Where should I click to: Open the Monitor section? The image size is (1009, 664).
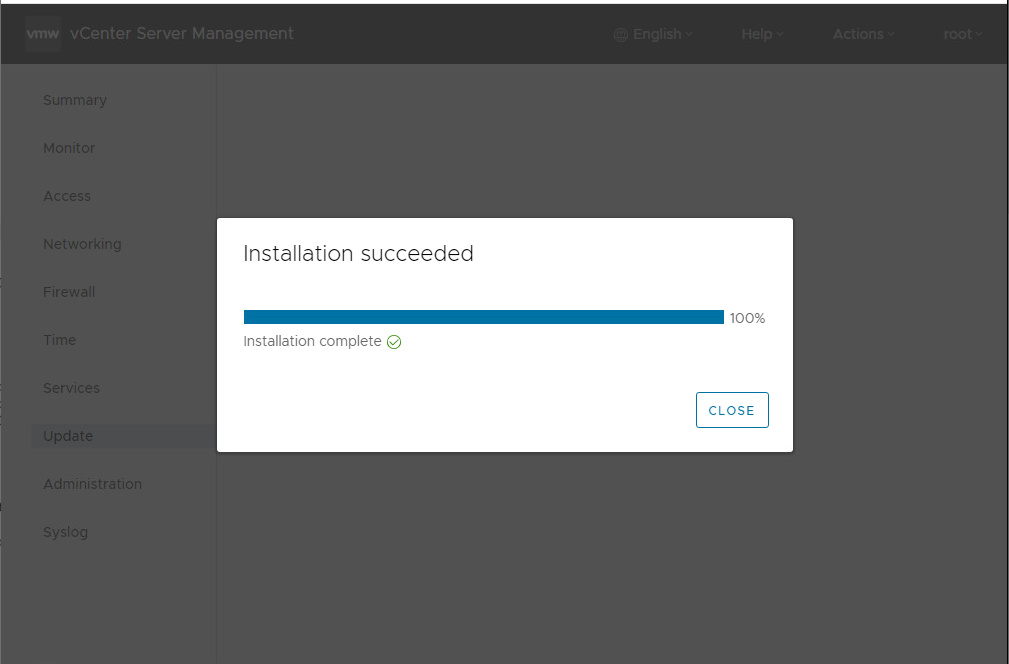pos(69,148)
